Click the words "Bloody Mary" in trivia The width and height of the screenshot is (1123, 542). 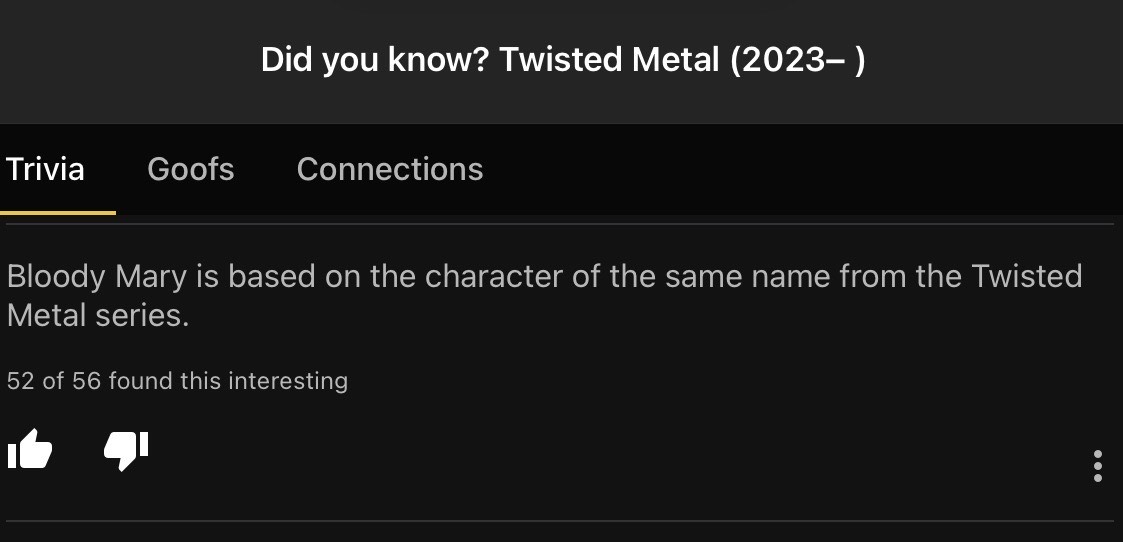(x=97, y=276)
